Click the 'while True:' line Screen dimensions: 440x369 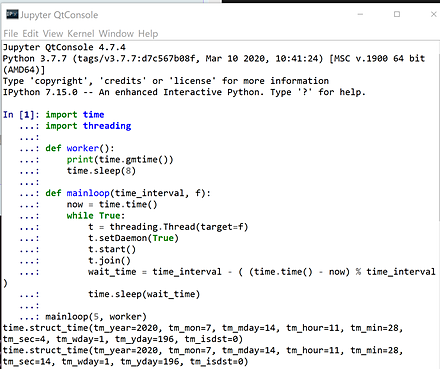pyautogui.click(x=96, y=216)
